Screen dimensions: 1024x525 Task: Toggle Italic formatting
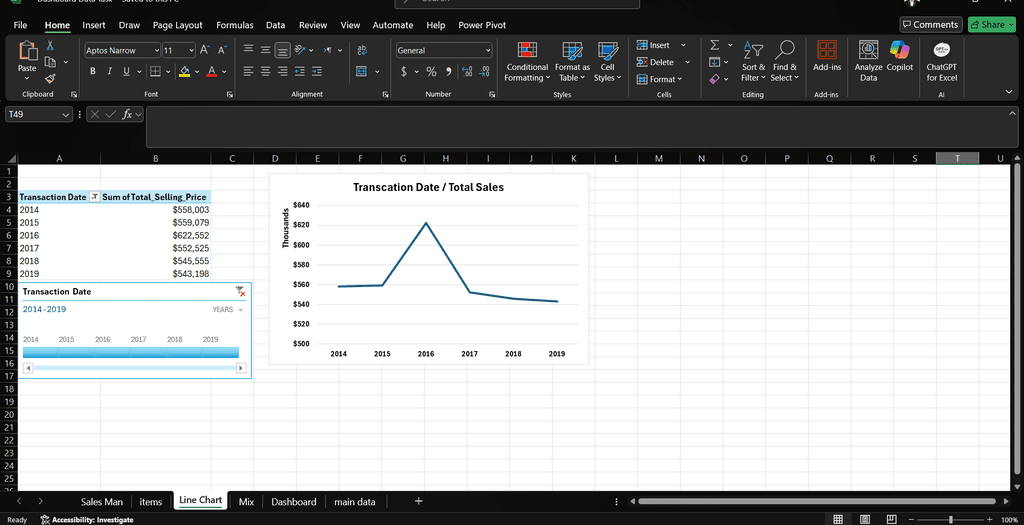click(x=110, y=71)
